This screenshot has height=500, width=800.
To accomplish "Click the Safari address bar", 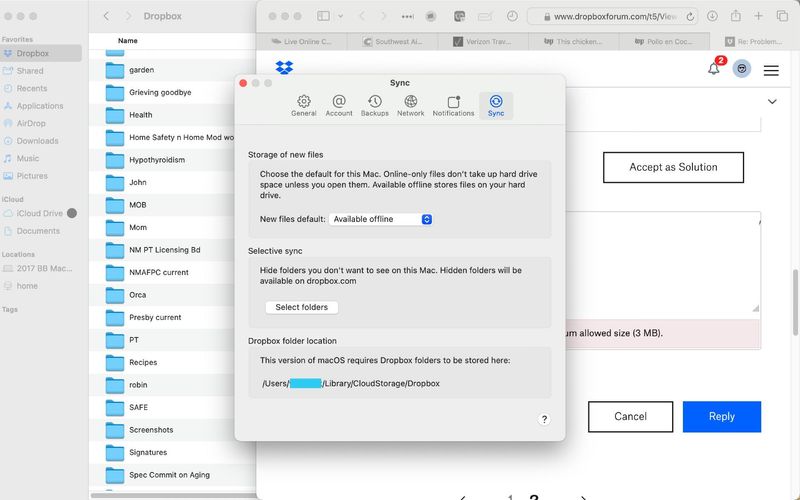I will point(612,16).
